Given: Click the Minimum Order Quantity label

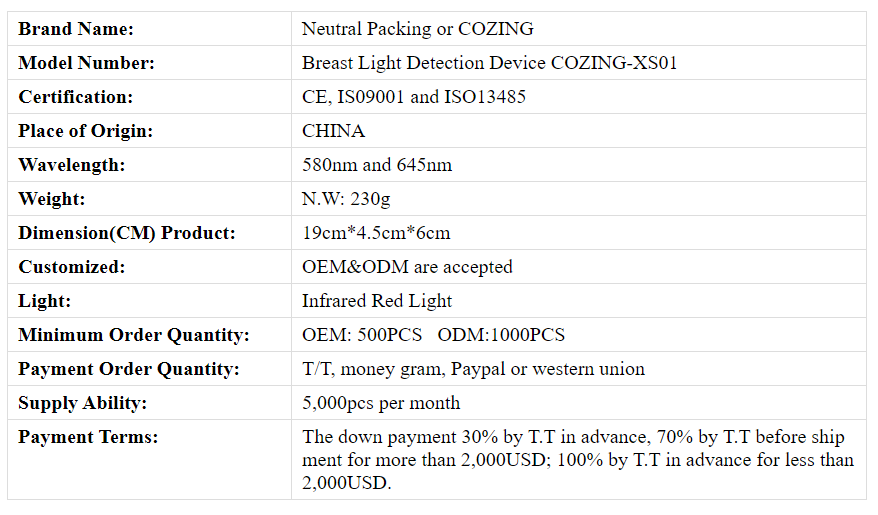Looking at the screenshot, I should pos(134,335).
